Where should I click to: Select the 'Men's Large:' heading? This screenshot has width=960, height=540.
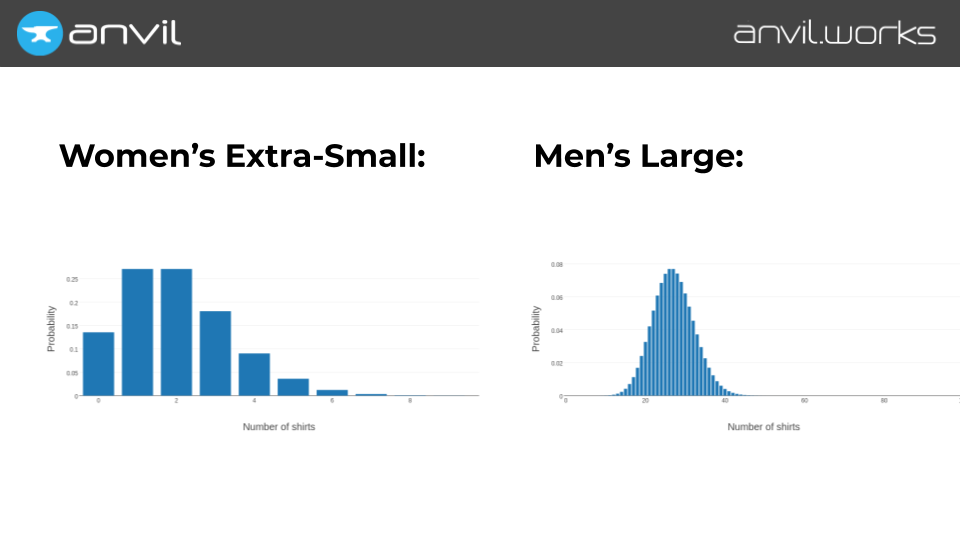[638, 156]
